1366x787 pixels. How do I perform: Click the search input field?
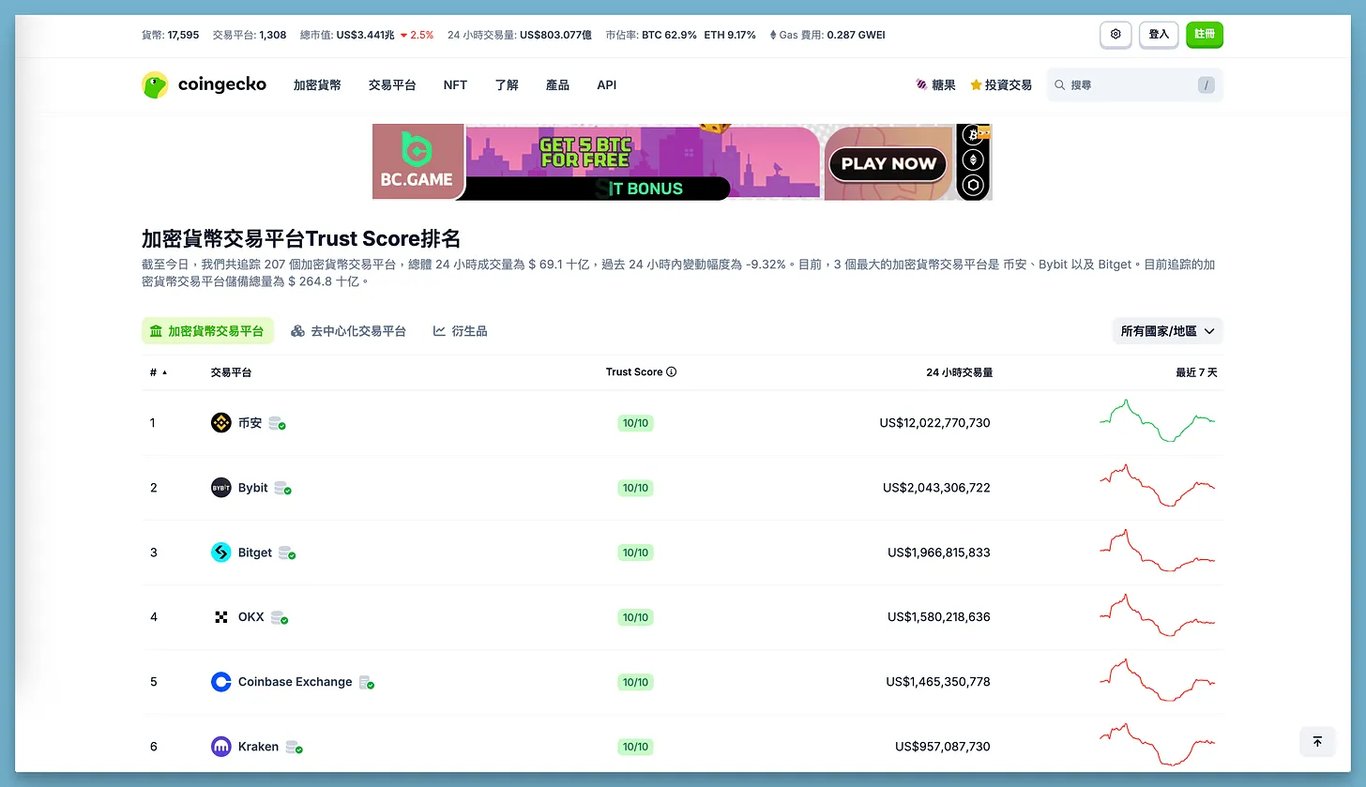tap(1135, 85)
